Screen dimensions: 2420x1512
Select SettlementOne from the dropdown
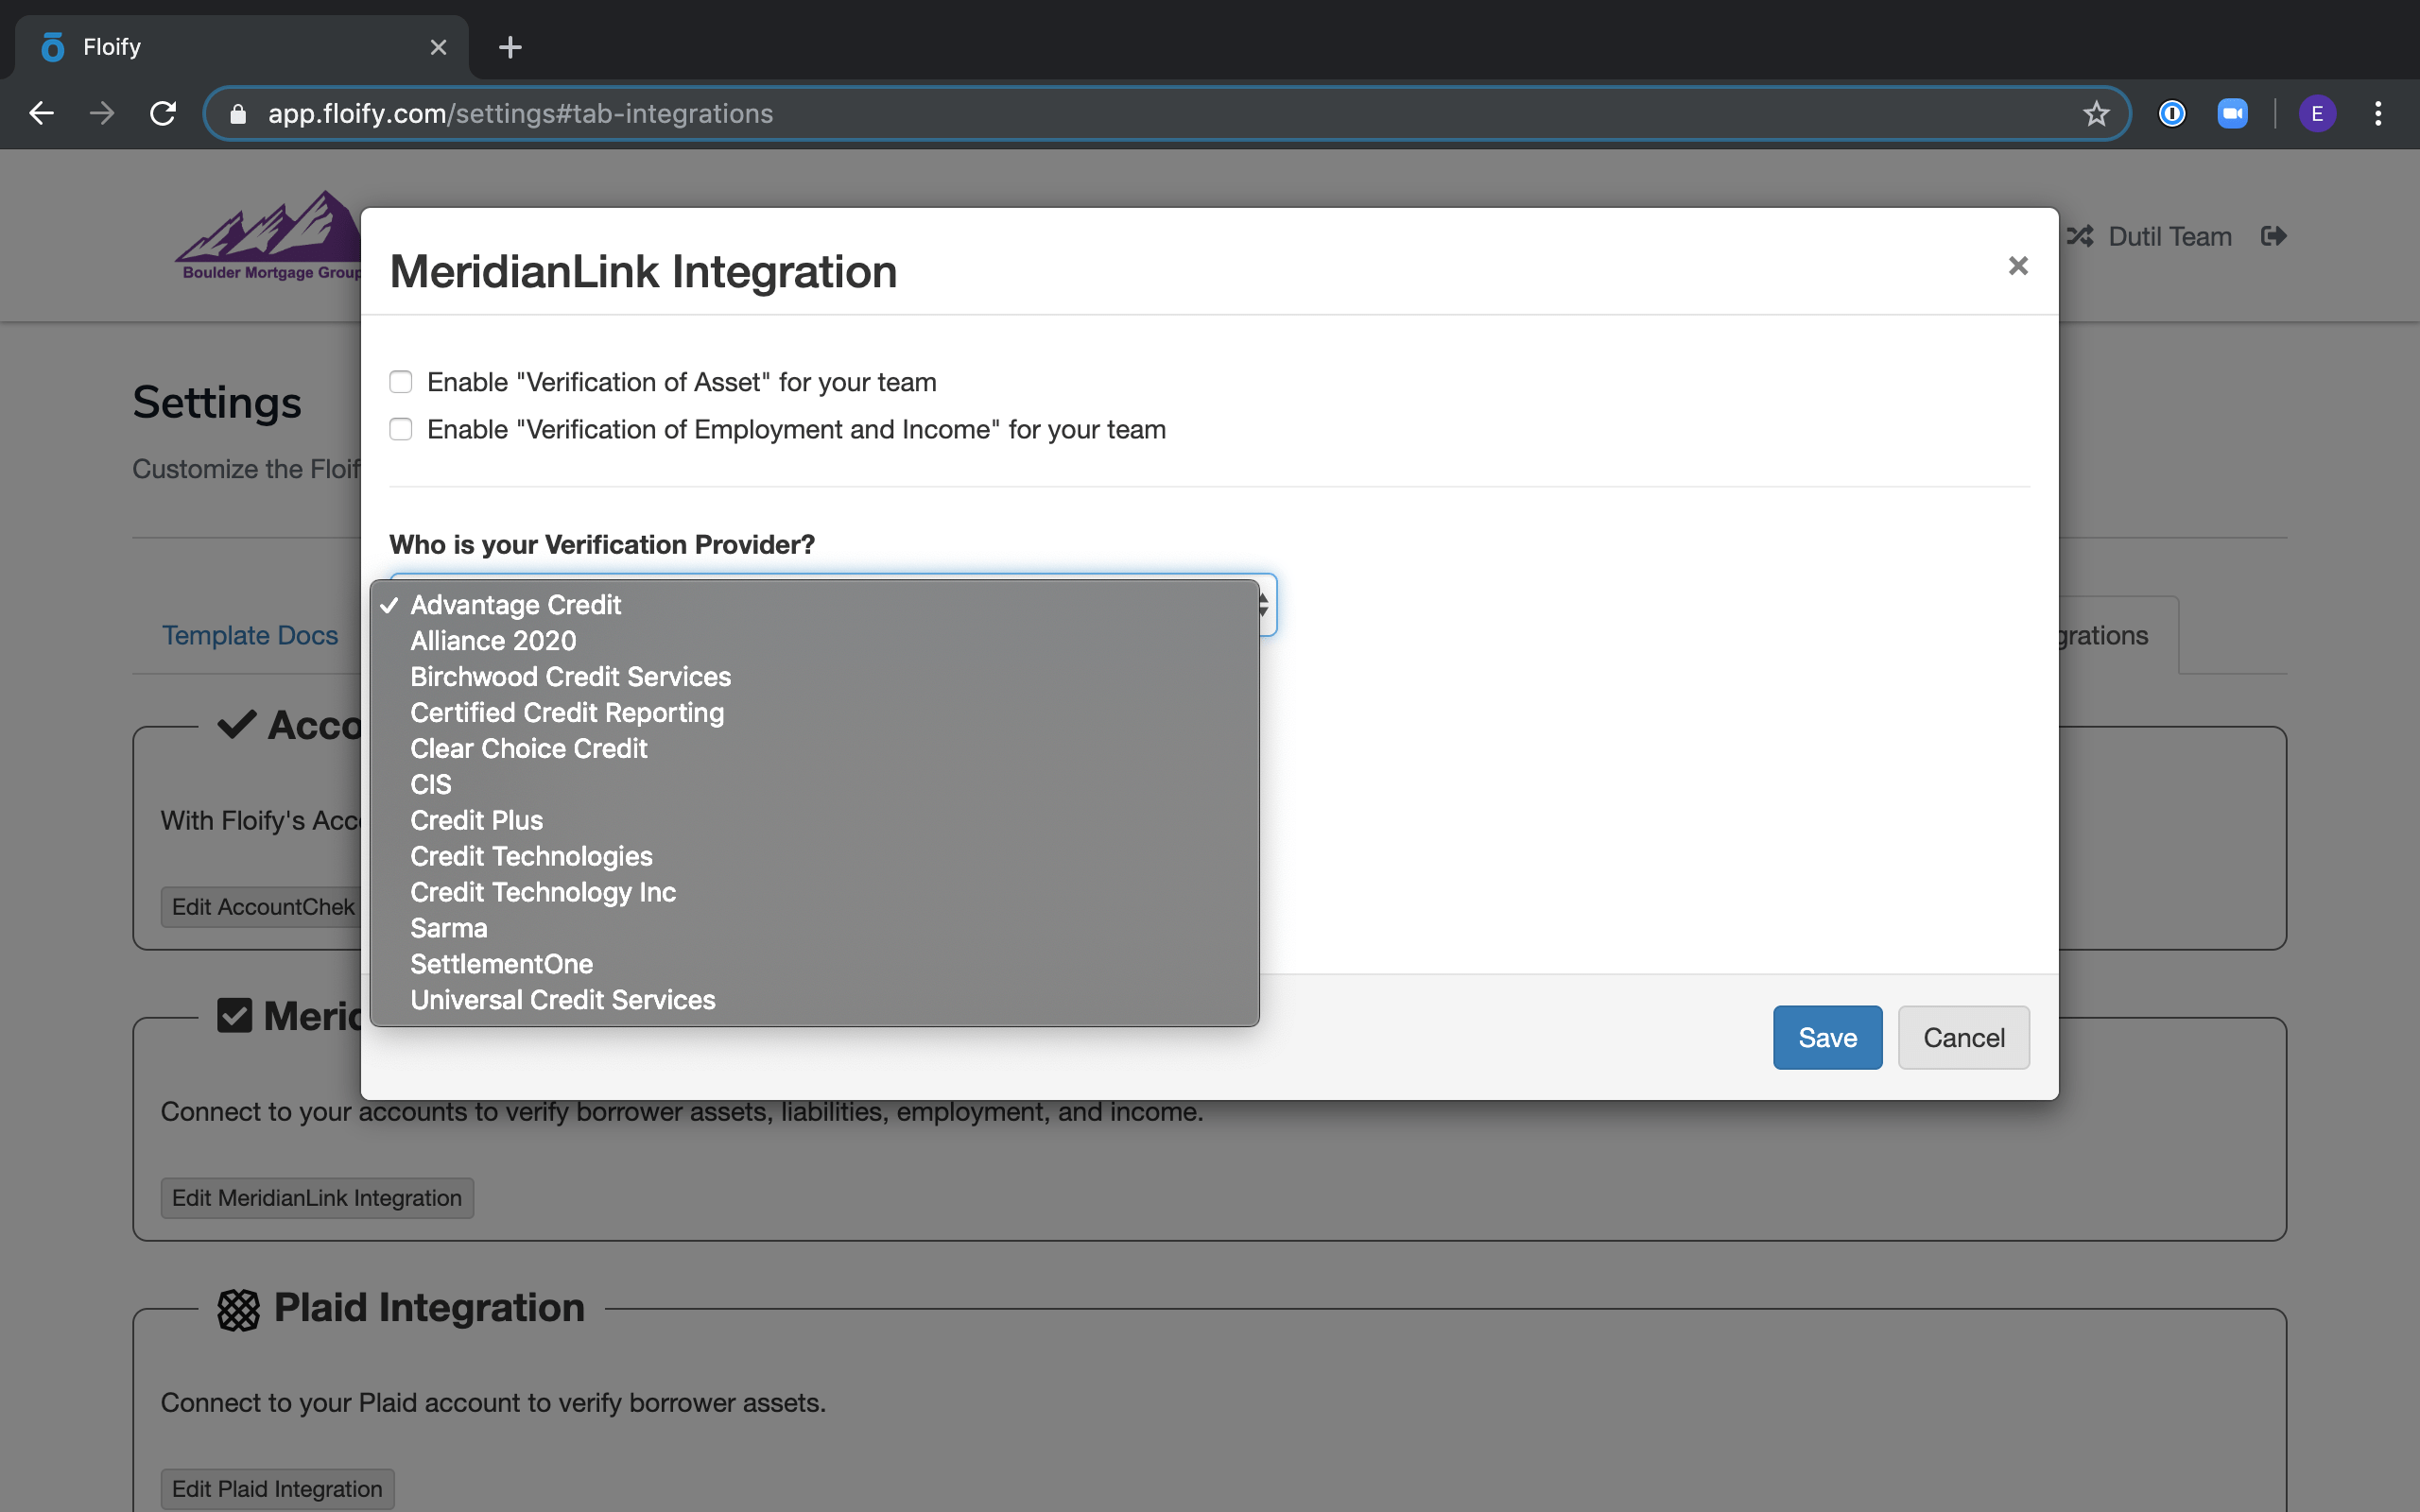pos(501,964)
